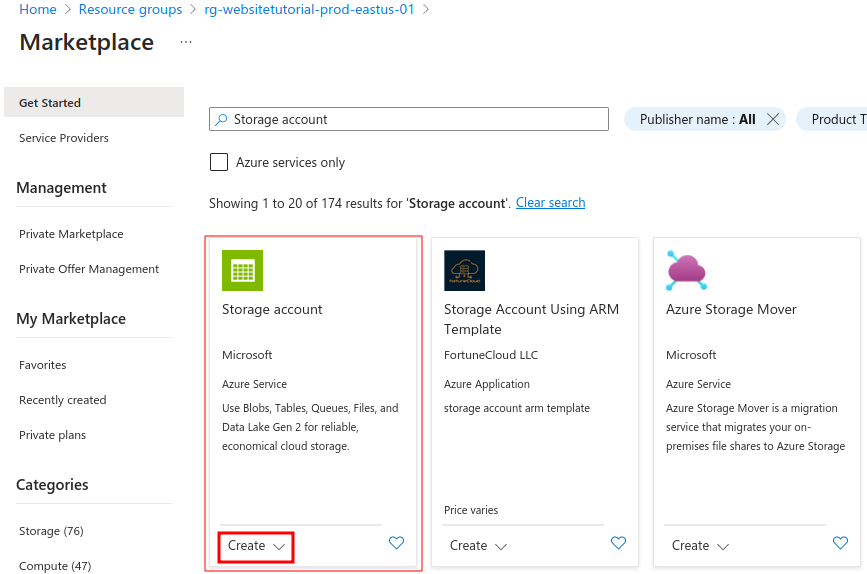Remove the Publisher name filter with X
The height and width of the screenshot is (574, 867).
[x=773, y=119]
